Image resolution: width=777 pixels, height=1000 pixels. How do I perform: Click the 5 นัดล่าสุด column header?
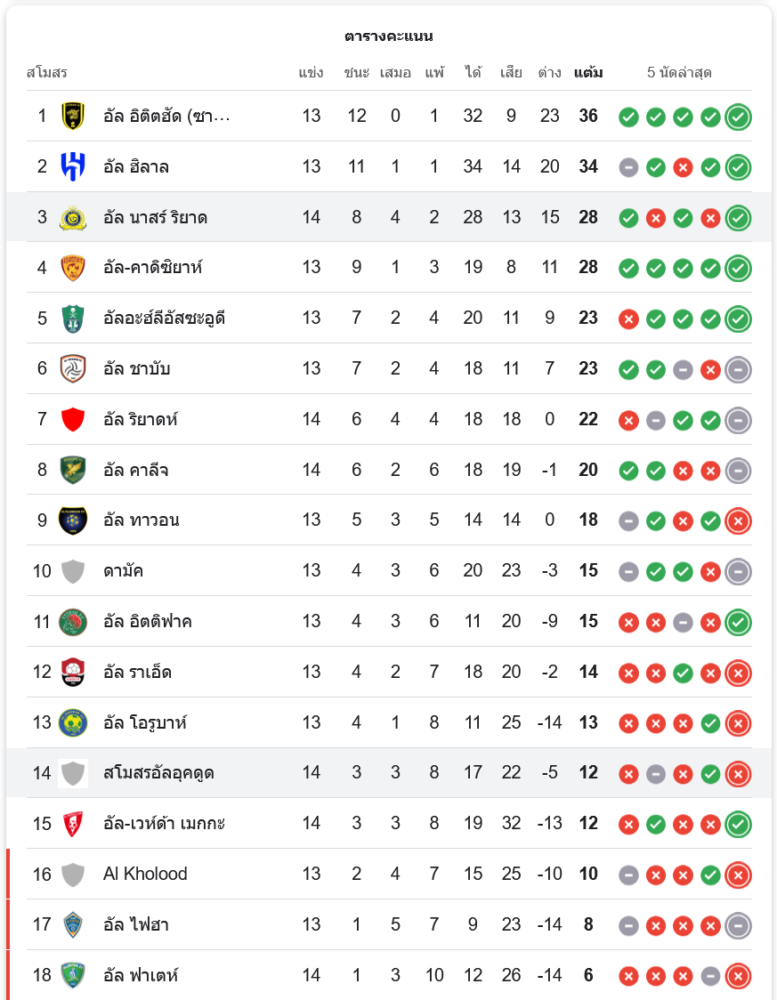[x=679, y=73]
